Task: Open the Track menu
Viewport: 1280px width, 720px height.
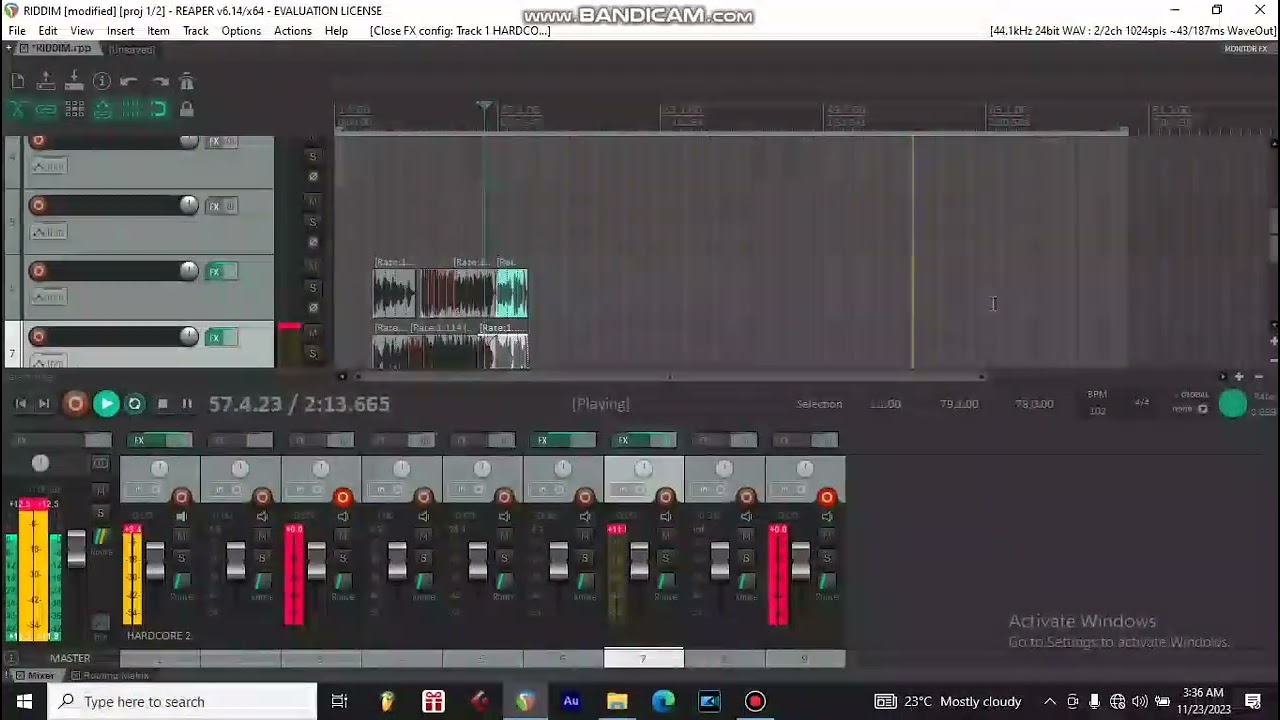Action: point(195,31)
